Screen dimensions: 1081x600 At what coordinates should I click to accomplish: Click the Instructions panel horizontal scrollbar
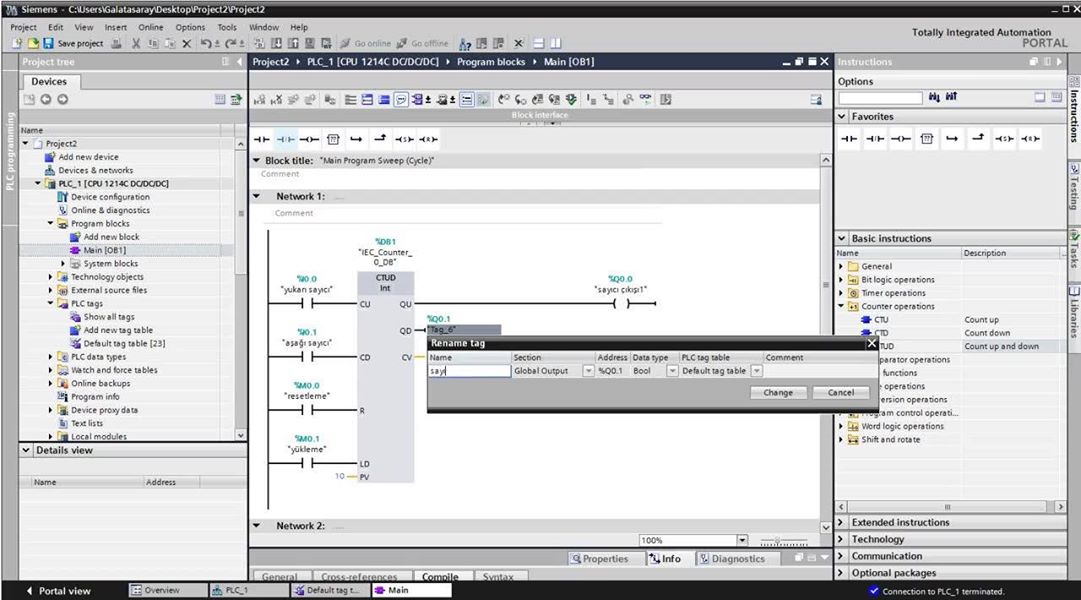click(x=950, y=507)
